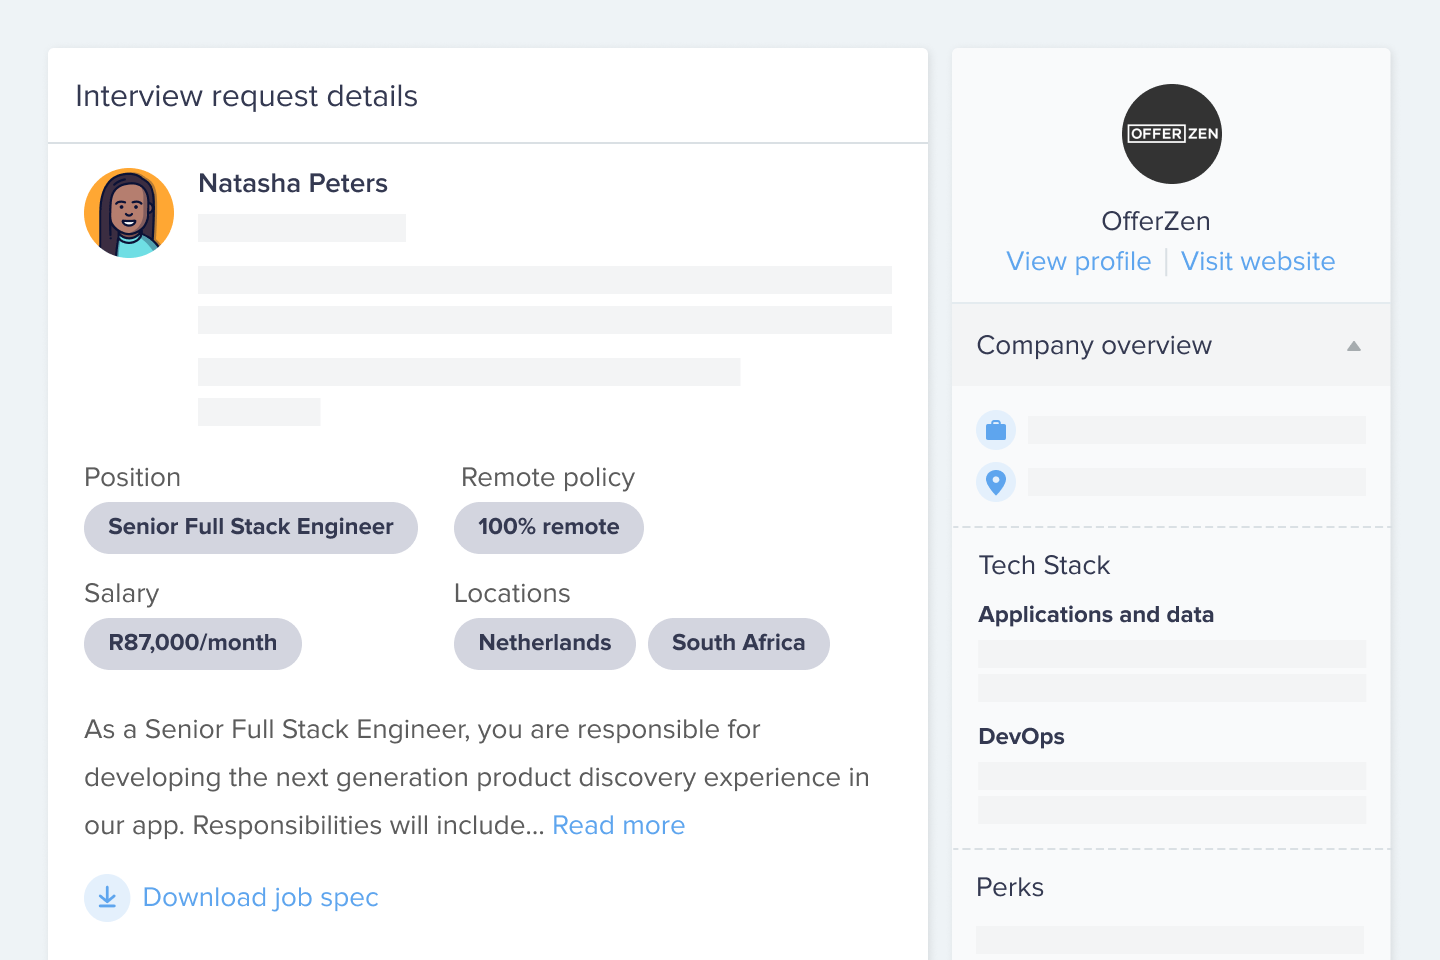This screenshot has height=960, width=1440.
Task: Click the 100% remote policy tag
Action: click(x=548, y=528)
